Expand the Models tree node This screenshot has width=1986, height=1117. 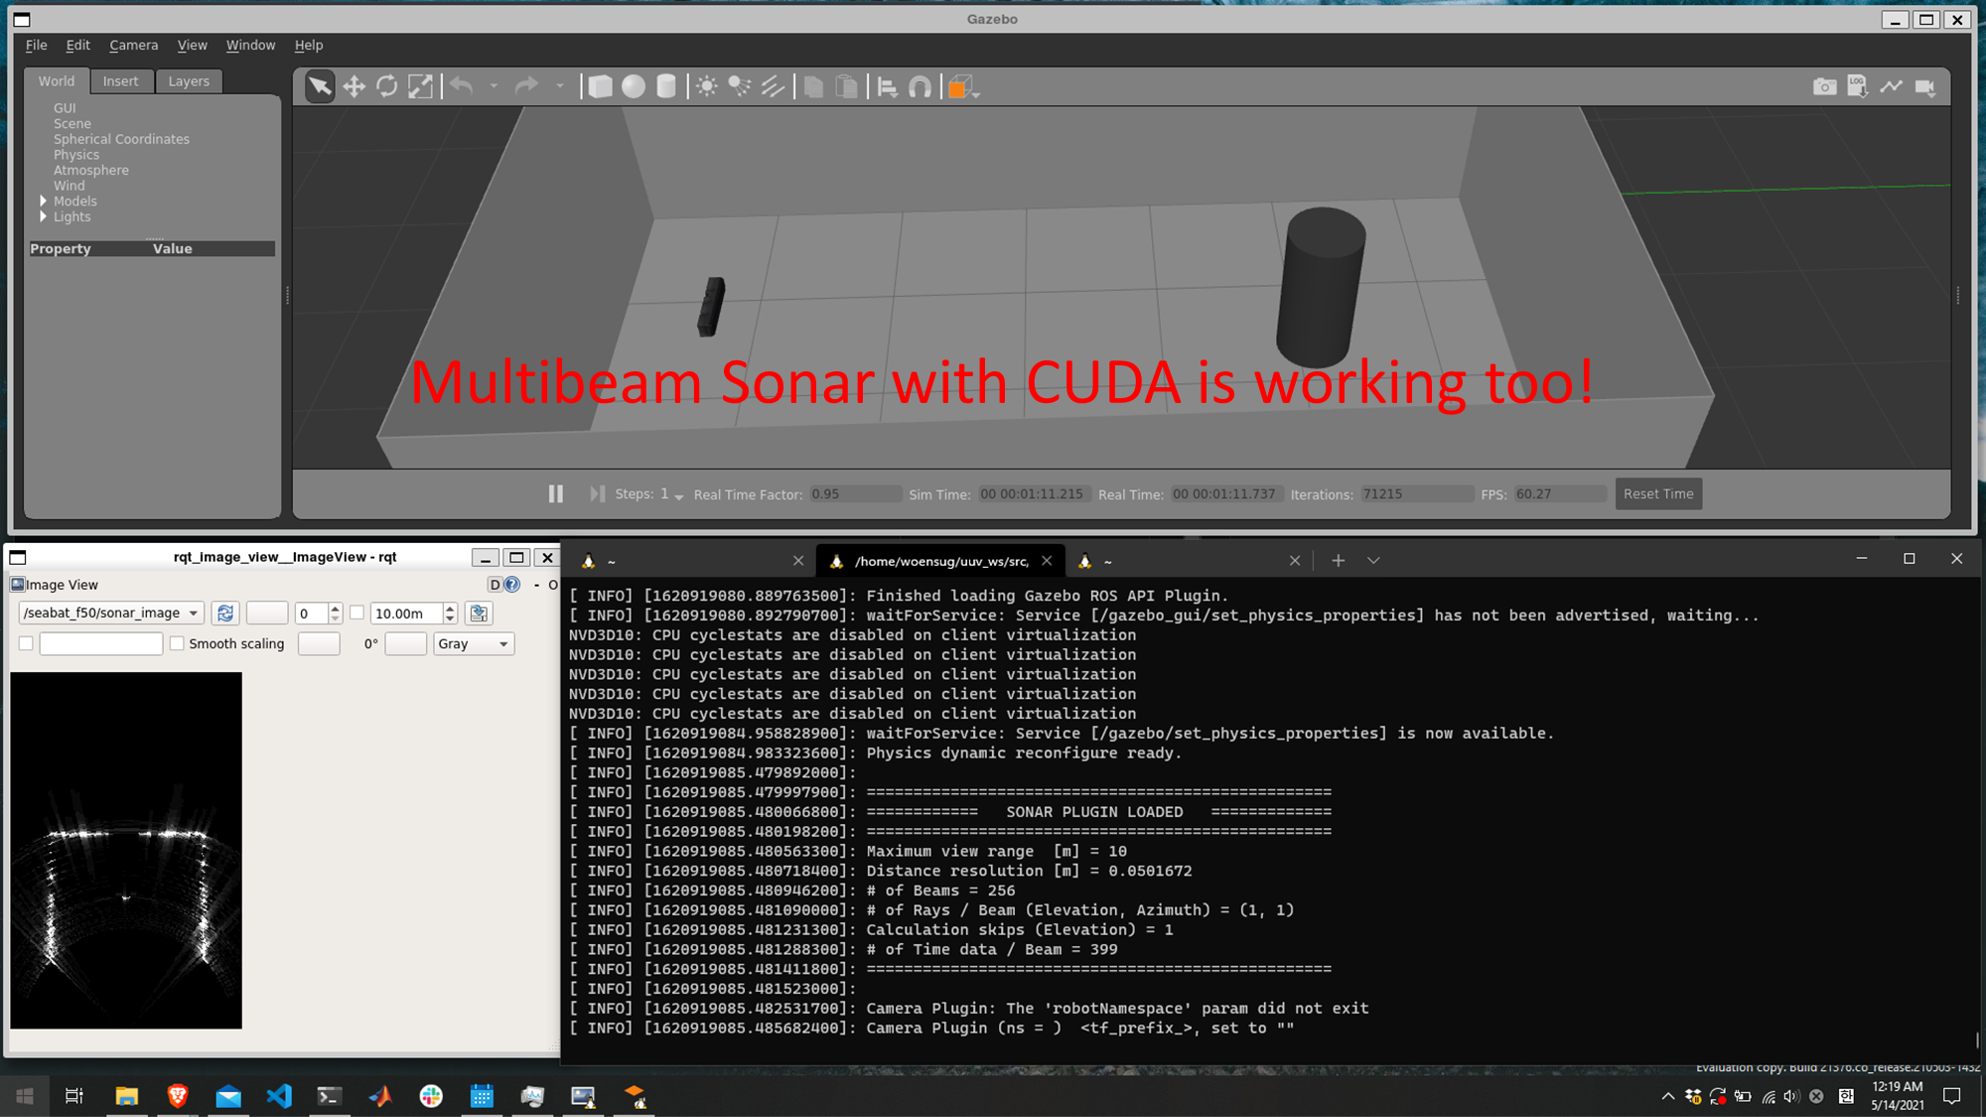tap(43, 201)
